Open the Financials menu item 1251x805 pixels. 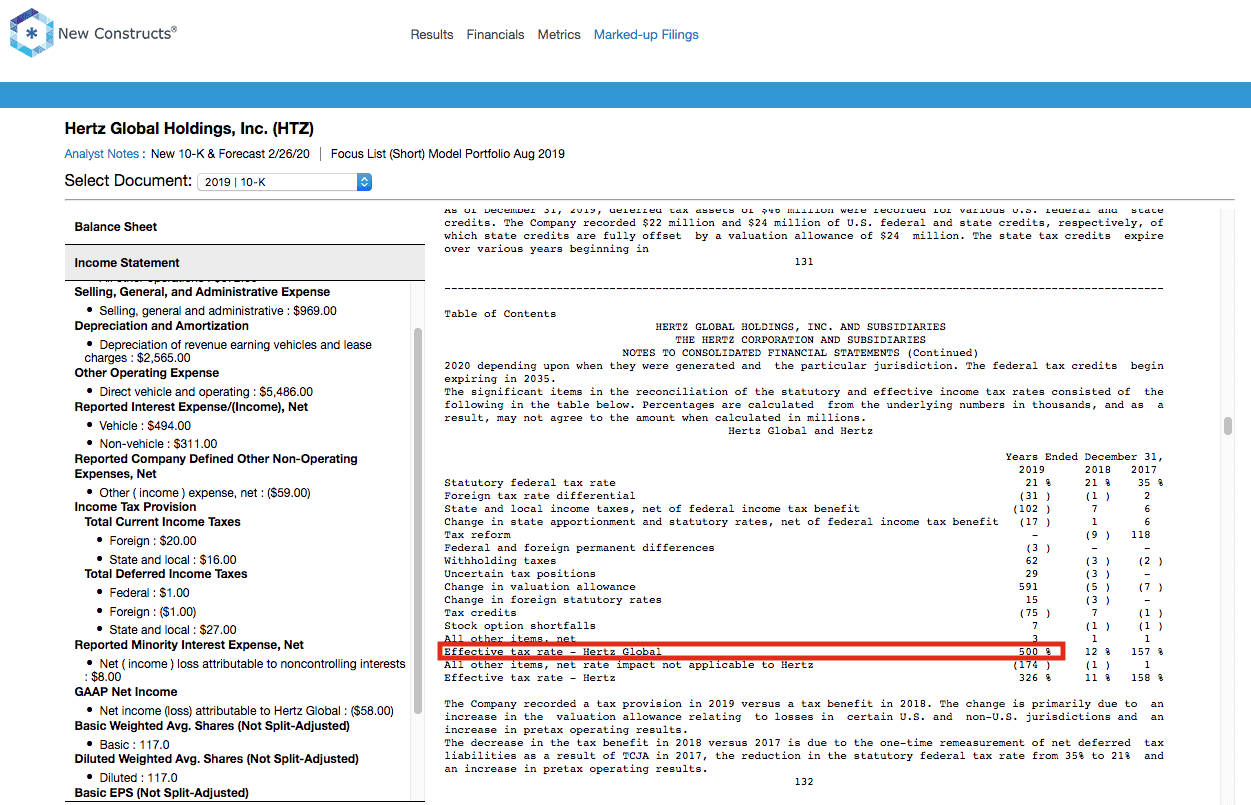(x=495, y=34)
